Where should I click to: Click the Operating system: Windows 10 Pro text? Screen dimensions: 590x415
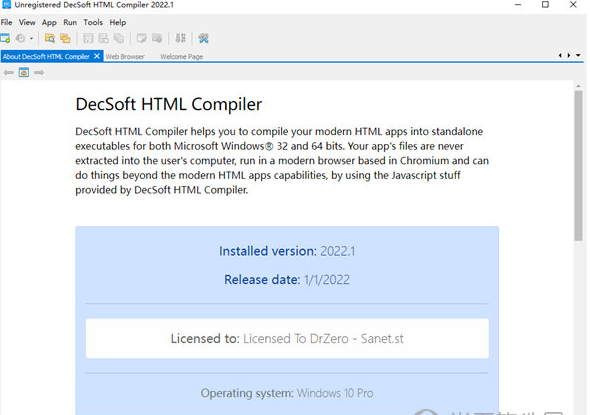tap(287, 393)
